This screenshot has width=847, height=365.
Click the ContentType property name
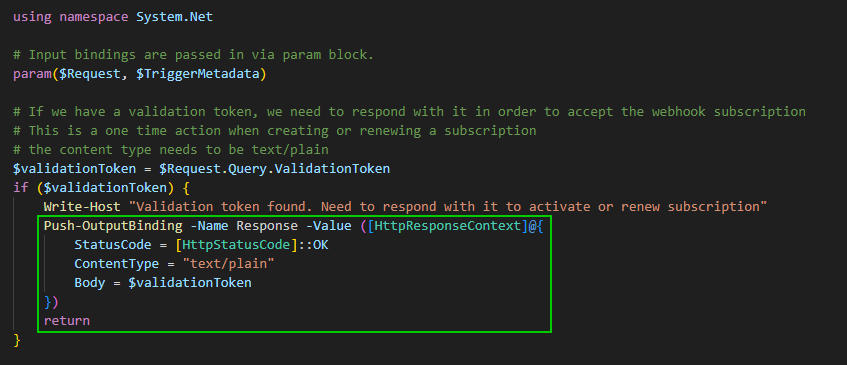click(x=117, y=263)
